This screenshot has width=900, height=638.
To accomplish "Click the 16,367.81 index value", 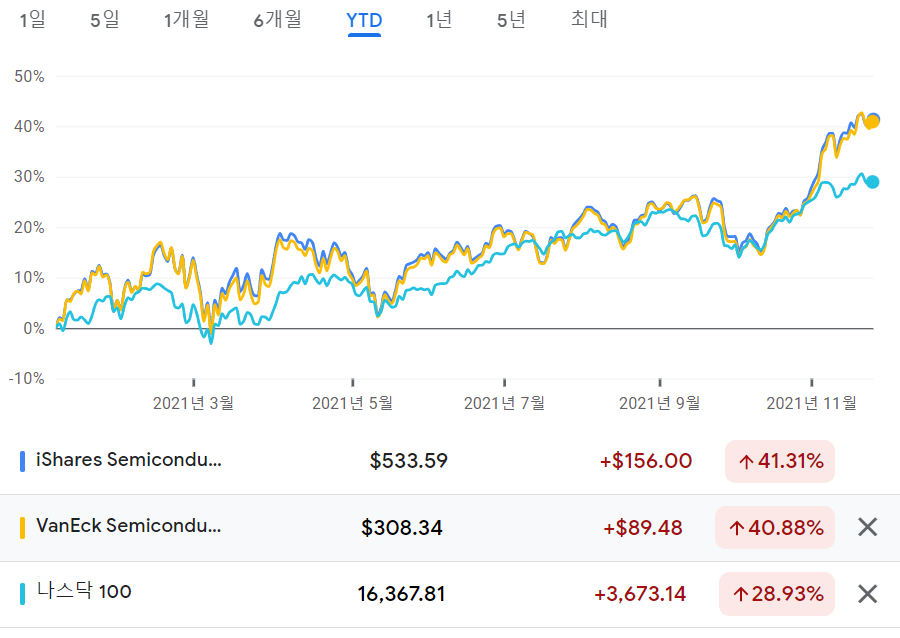I will [401, 594].
